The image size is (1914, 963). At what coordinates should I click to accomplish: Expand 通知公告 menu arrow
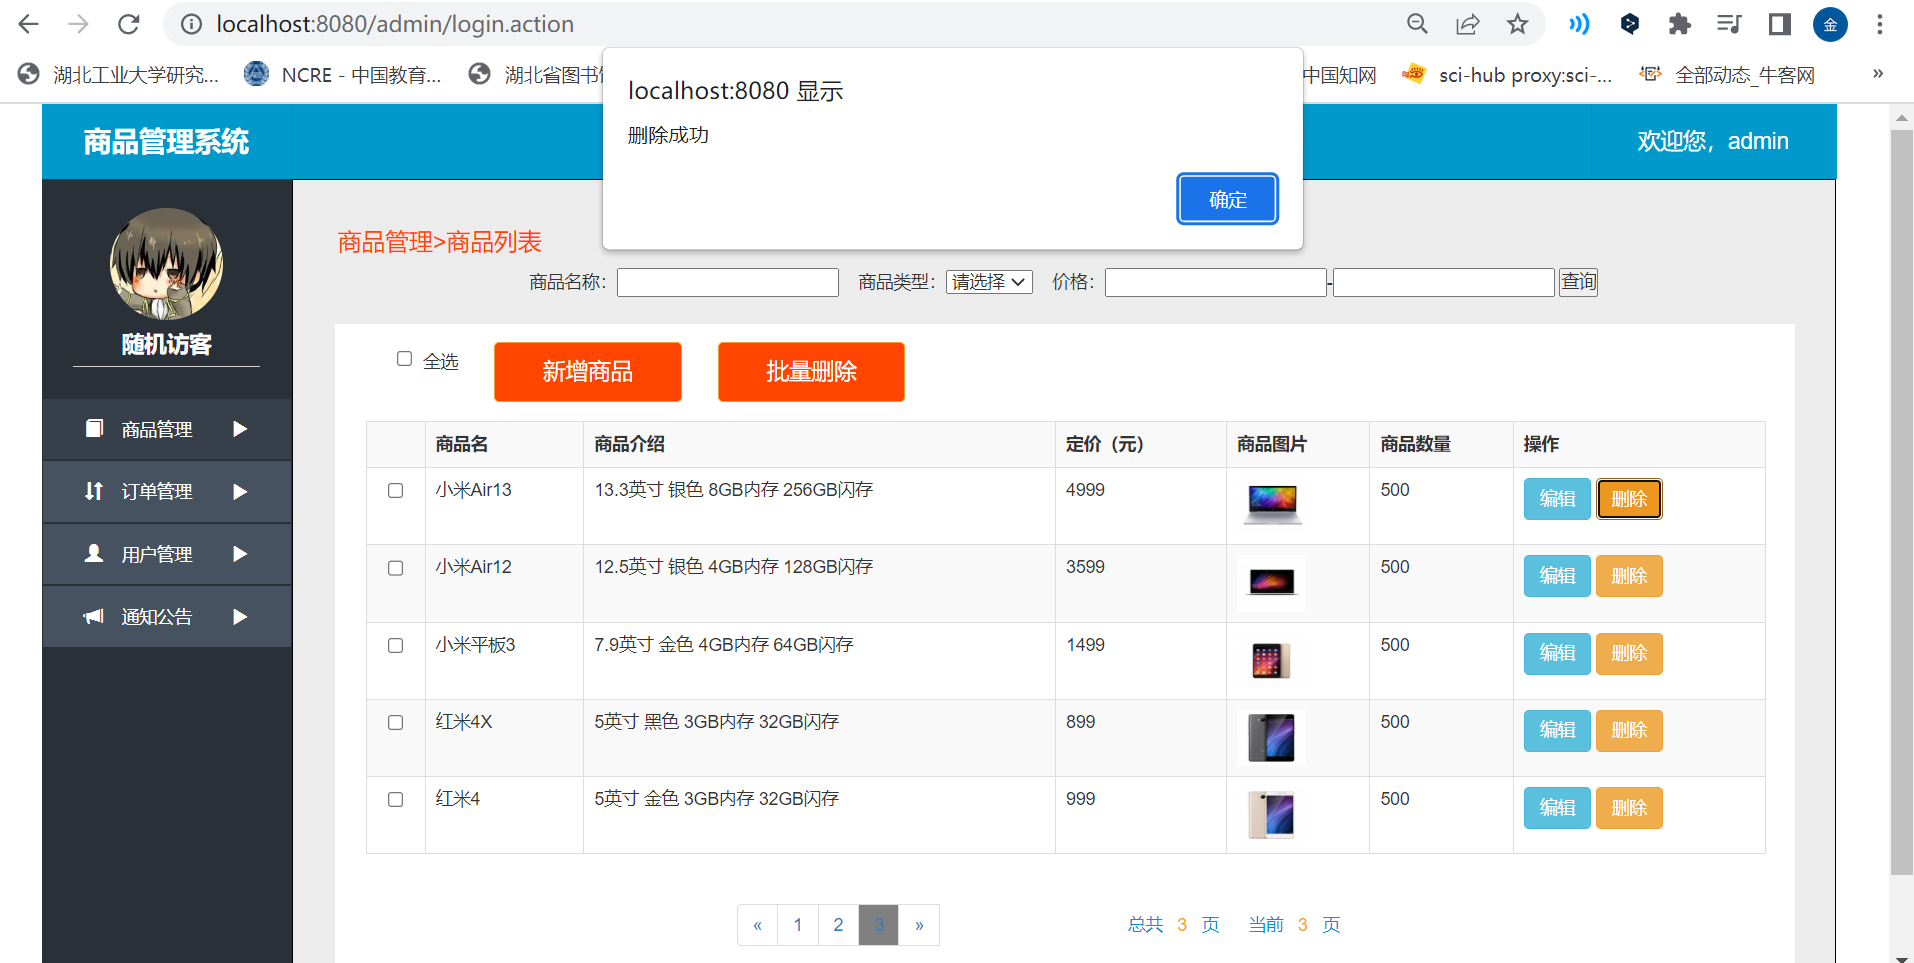[240, 616]
